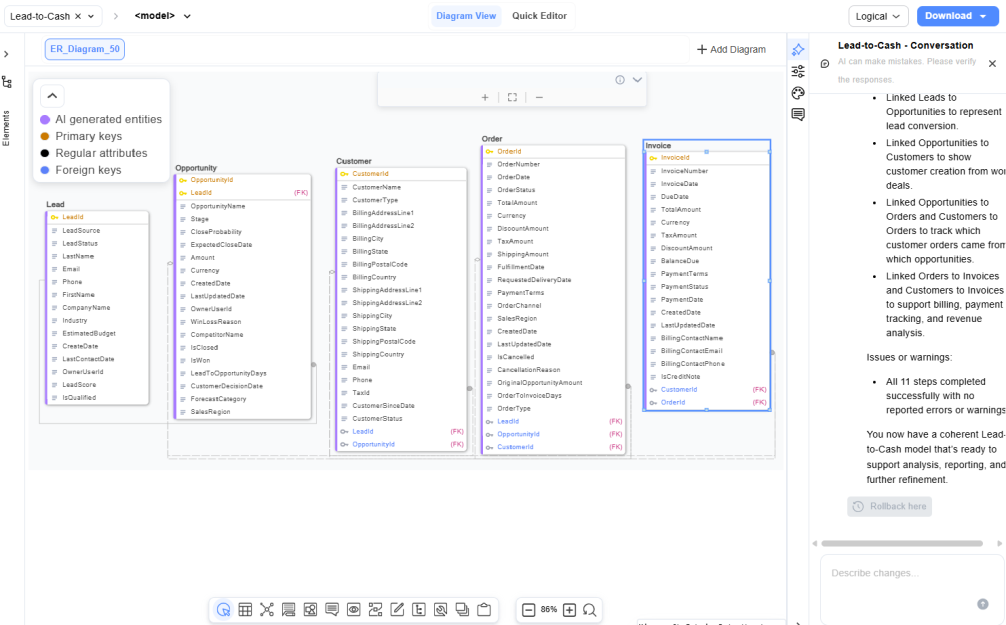Click the conversation history icon
Screen dimensions: 1006x625
[x=825, y=63]
